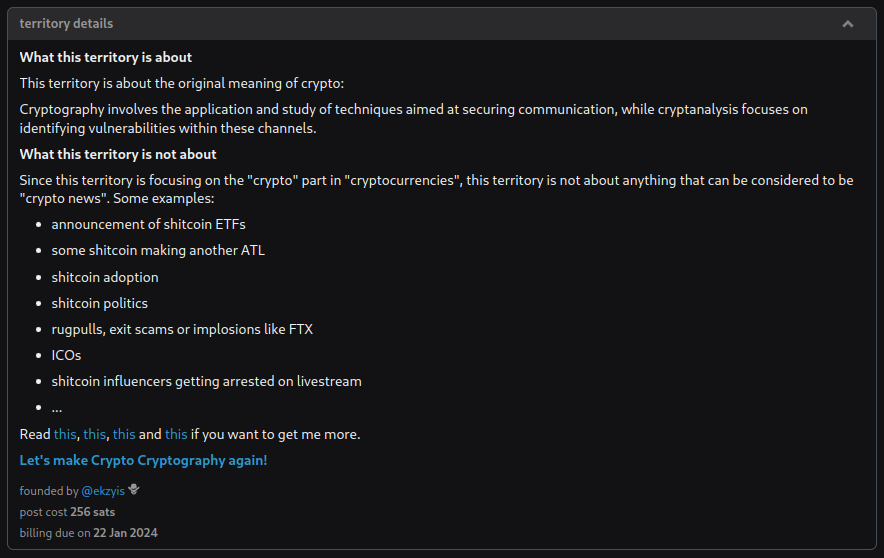Open "Let's make Crypto Cryptography again!" link
The image size is (884, 558).
point(143,460)
